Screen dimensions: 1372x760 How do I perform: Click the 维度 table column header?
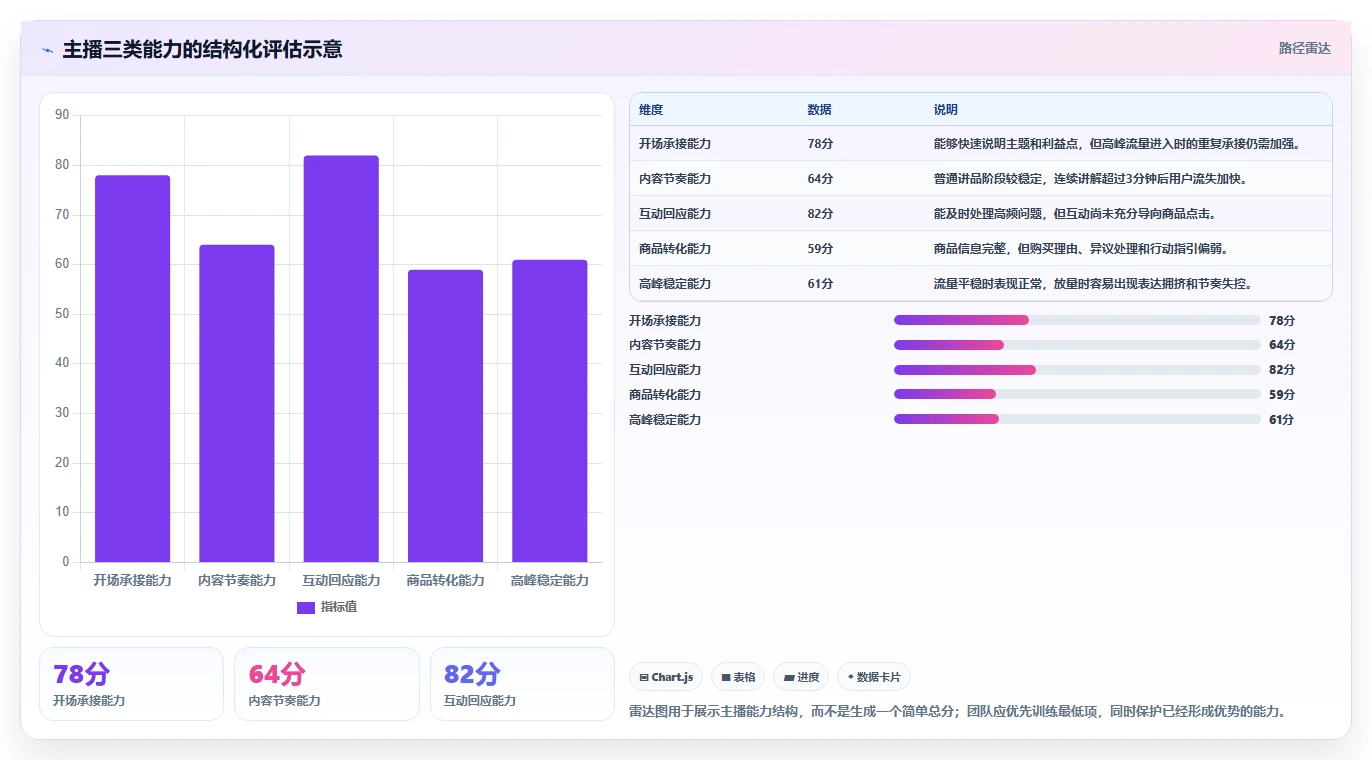(x=651, y=110)
